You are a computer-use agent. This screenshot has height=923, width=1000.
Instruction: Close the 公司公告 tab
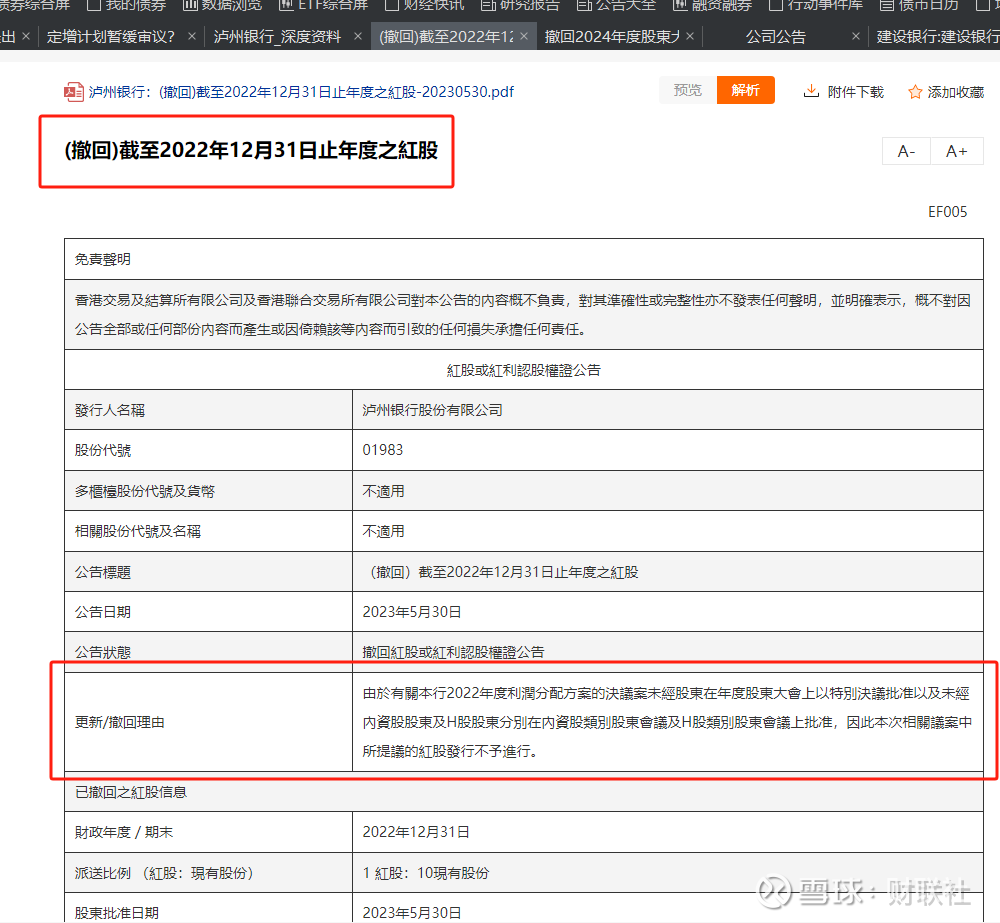tap(856, 36)
